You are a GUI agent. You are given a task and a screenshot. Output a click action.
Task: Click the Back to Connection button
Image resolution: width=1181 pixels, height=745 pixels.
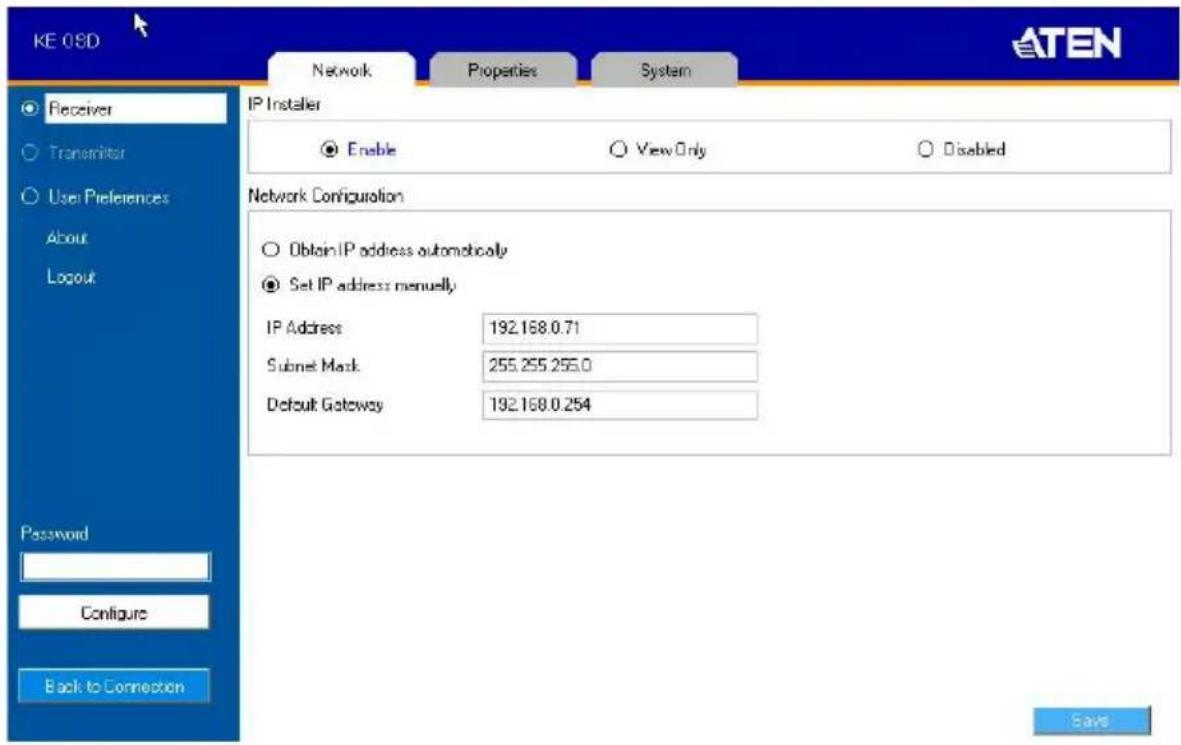point(114,686)
